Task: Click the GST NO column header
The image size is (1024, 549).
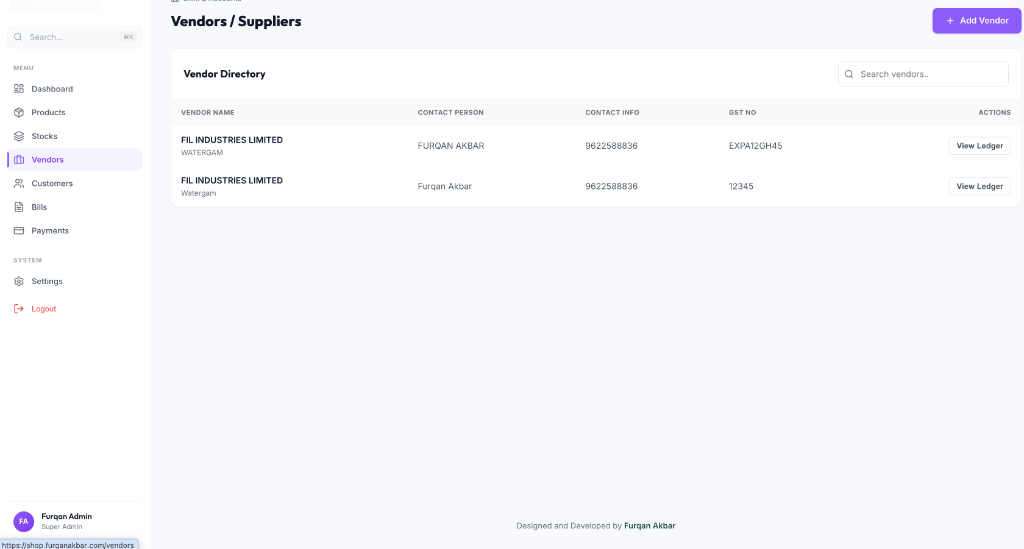Action: [743, 112]
